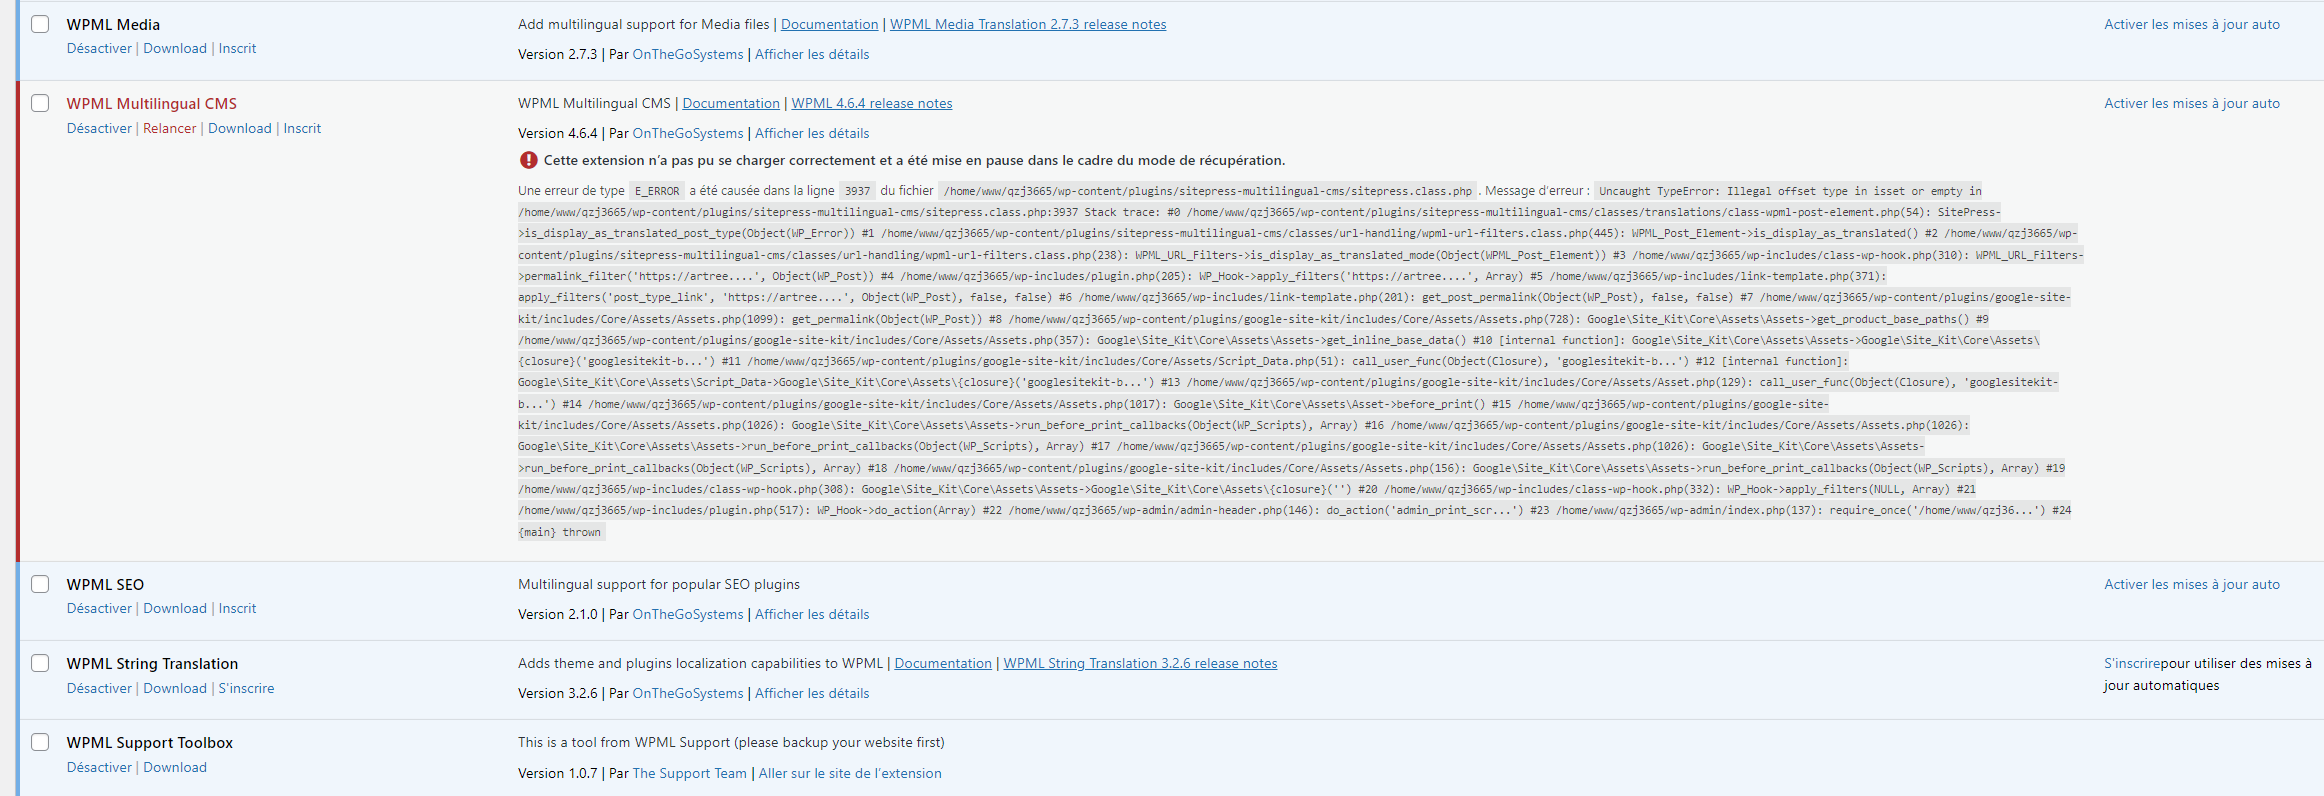The height and width of the screenshot is (796, 2324).
Task: Click Désactiver under WPML Media
Action: click(x=99, y=48)
